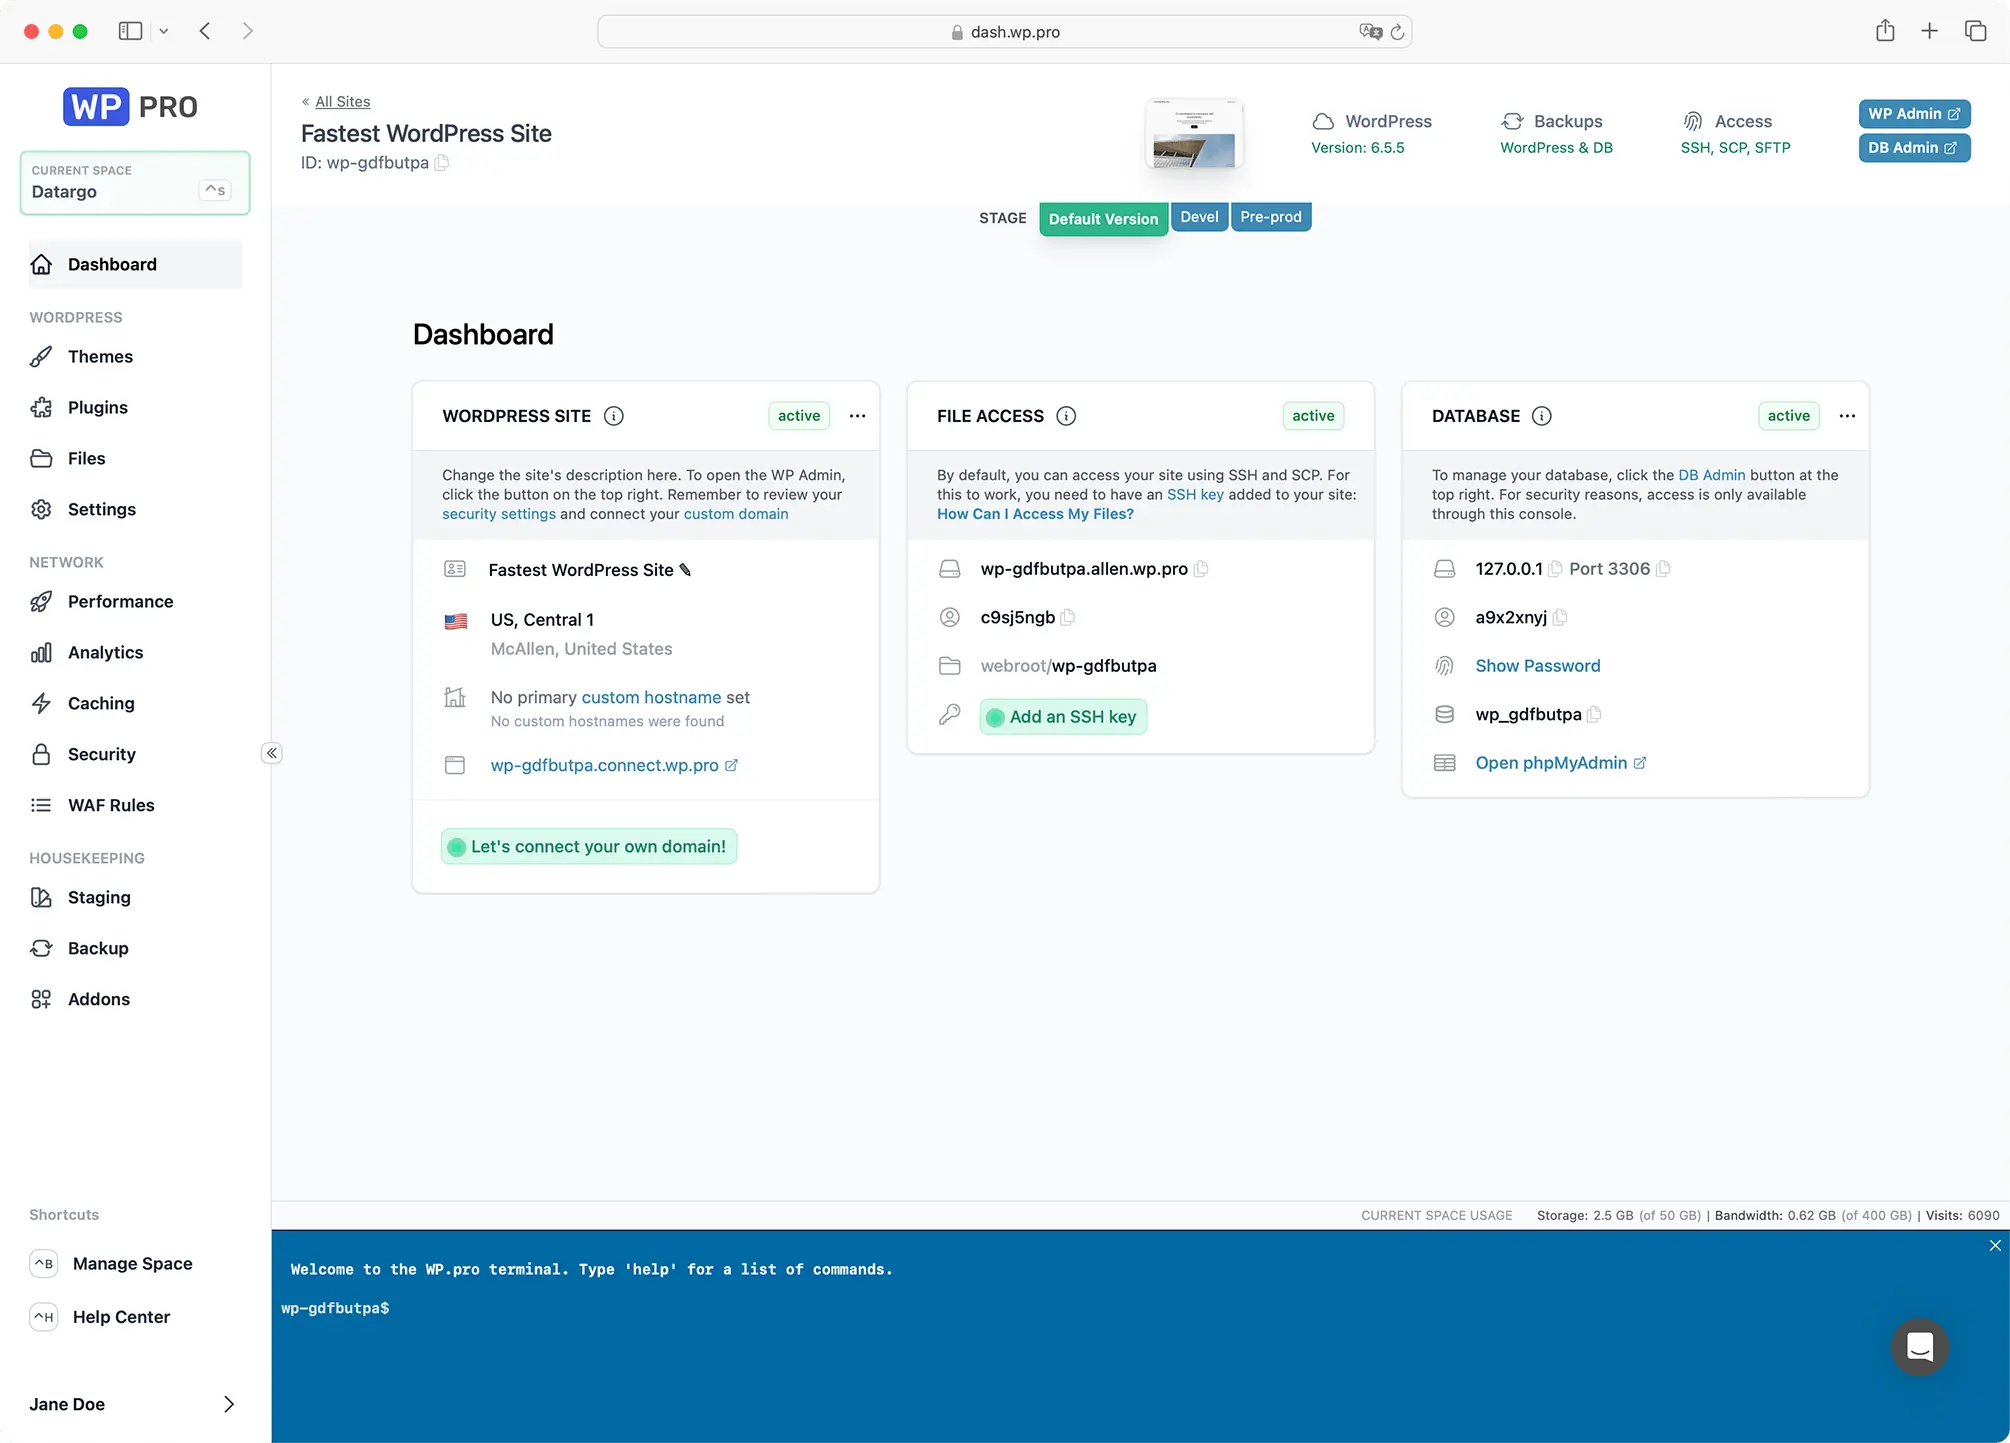Toggle Safari's sidebar button

[130, 31]
